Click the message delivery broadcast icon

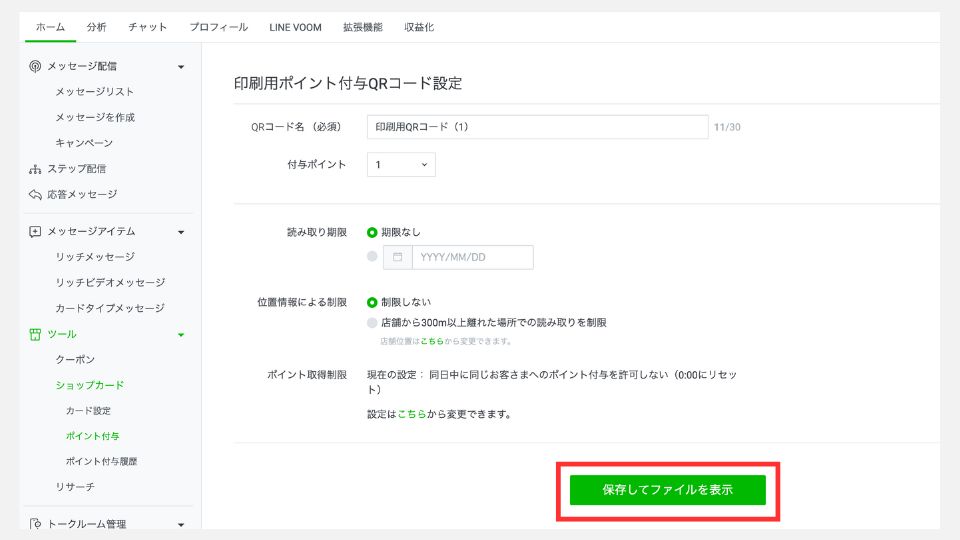point(35,66)
